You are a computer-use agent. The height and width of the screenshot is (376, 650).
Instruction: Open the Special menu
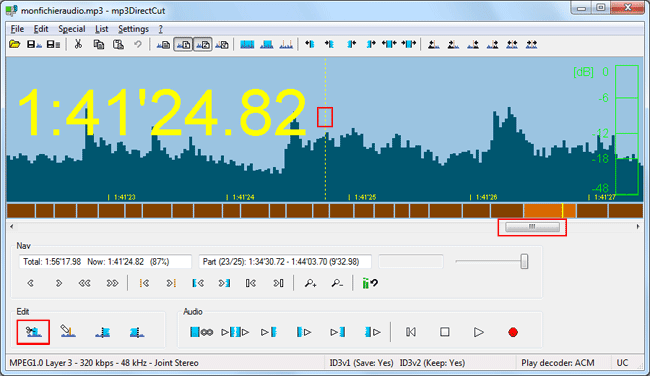coord(72,29)
